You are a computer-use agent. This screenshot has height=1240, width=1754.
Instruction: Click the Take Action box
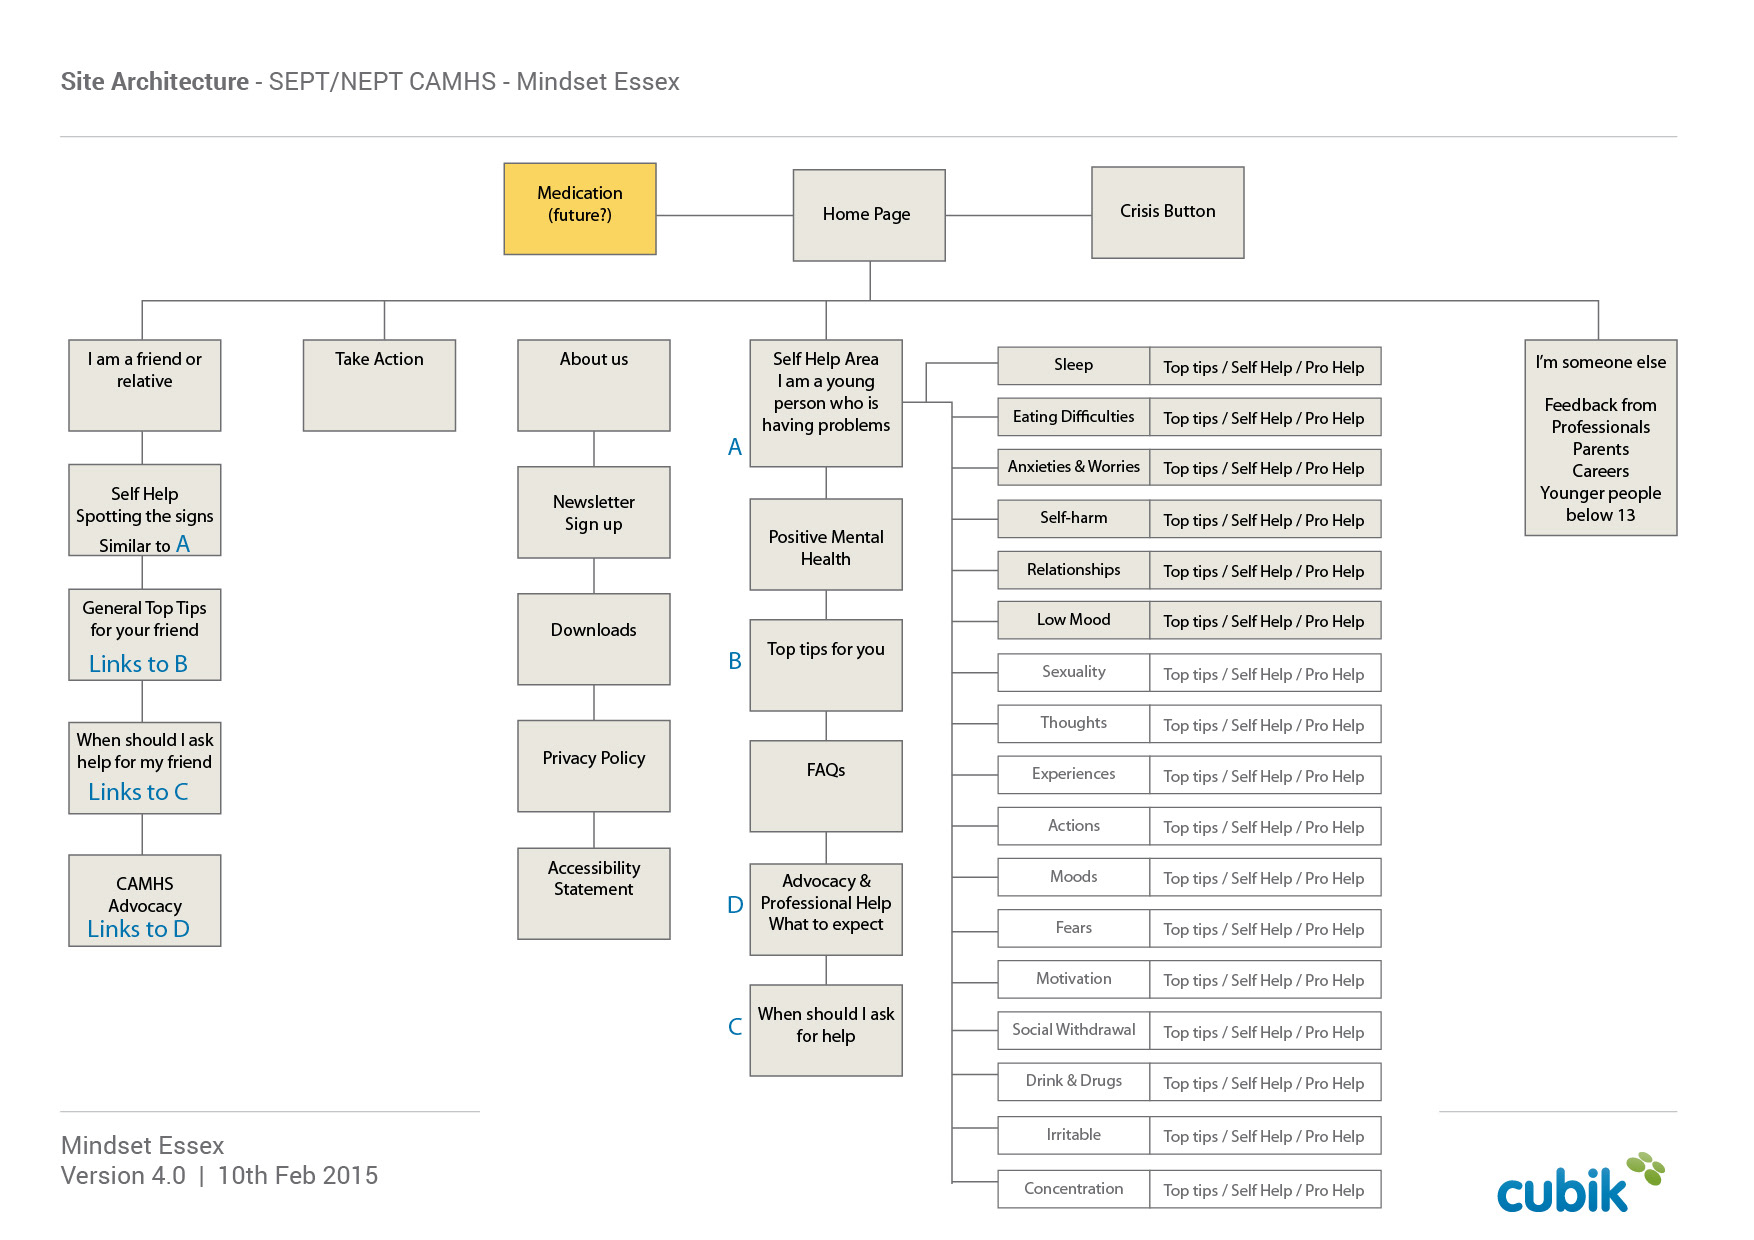coord(380,385)
